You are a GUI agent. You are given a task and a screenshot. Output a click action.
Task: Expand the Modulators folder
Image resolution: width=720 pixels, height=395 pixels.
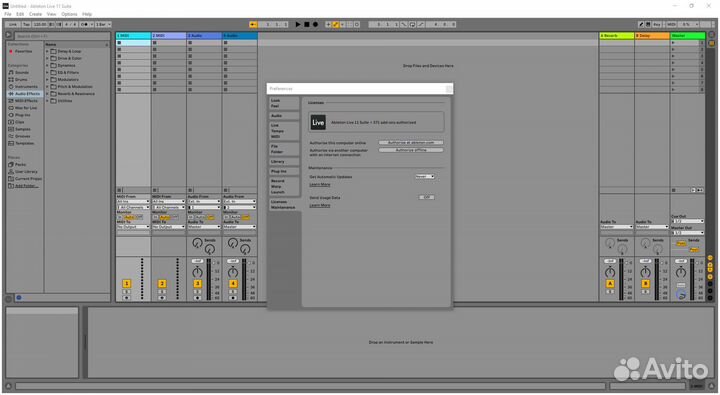[x=47, y=79]
